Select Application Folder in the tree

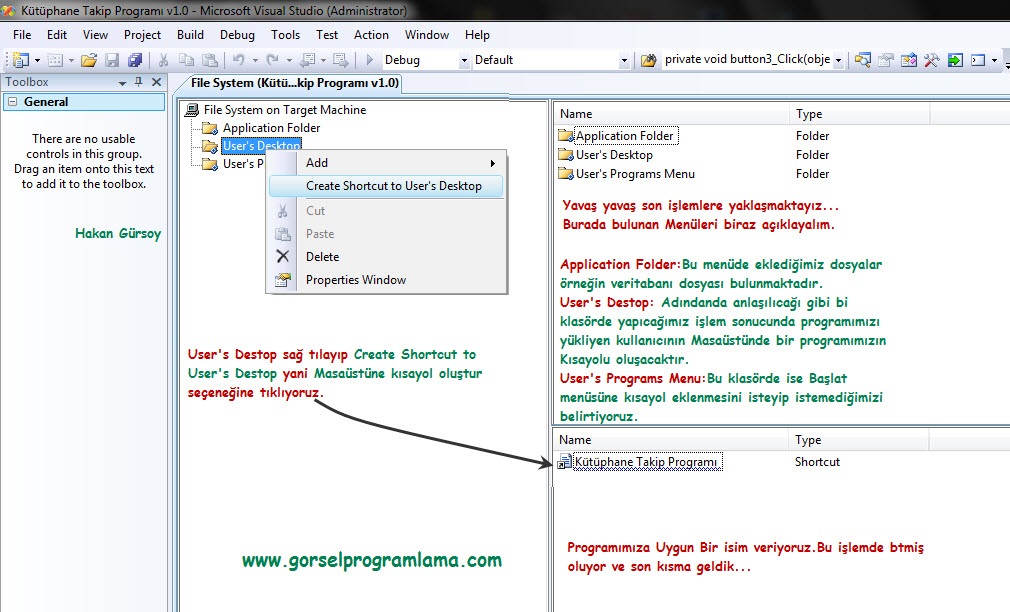(x=271, y=128)
